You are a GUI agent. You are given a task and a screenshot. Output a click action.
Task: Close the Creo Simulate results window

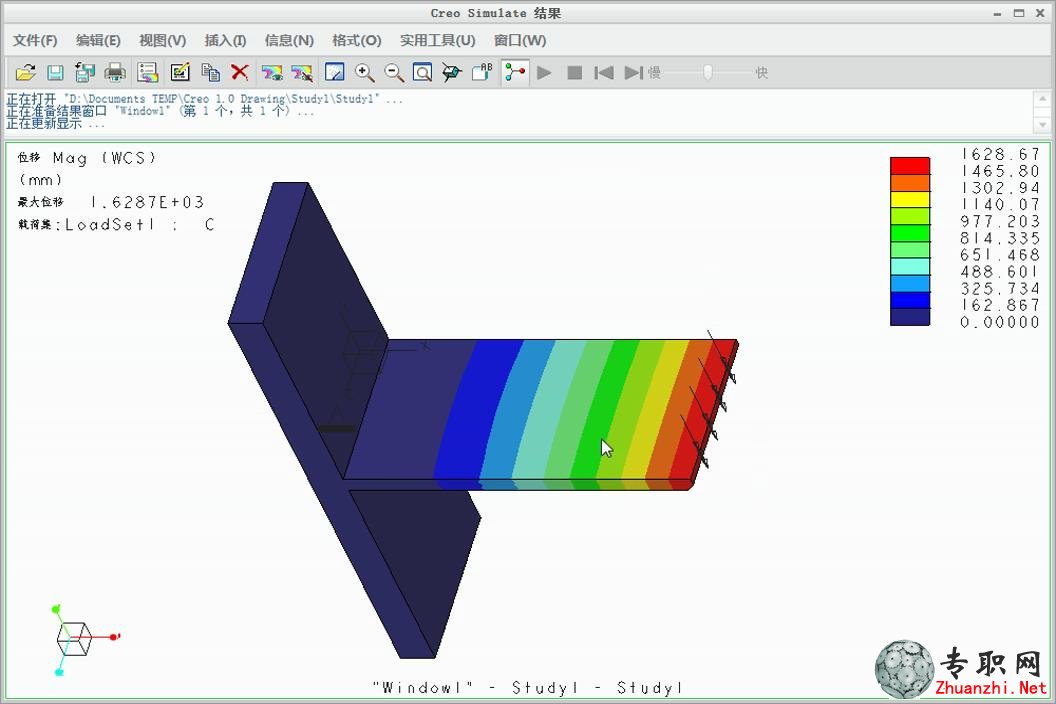point(1040,13)
